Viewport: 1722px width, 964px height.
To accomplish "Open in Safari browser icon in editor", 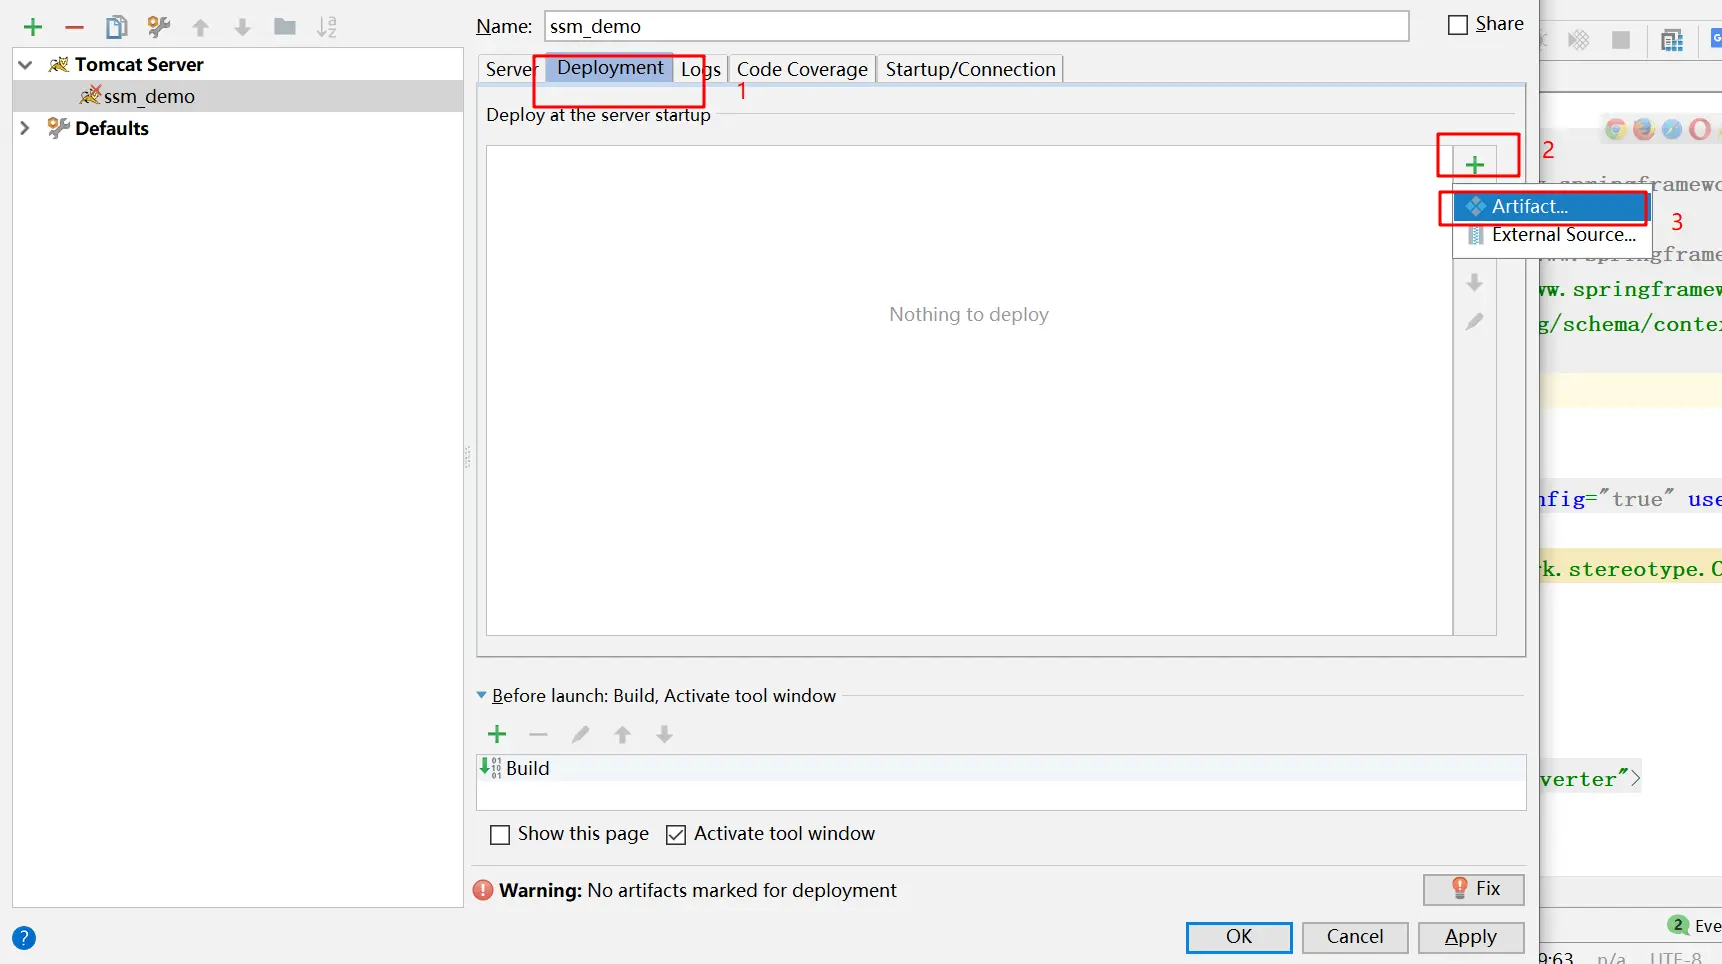I will (x=1671, y=129).
